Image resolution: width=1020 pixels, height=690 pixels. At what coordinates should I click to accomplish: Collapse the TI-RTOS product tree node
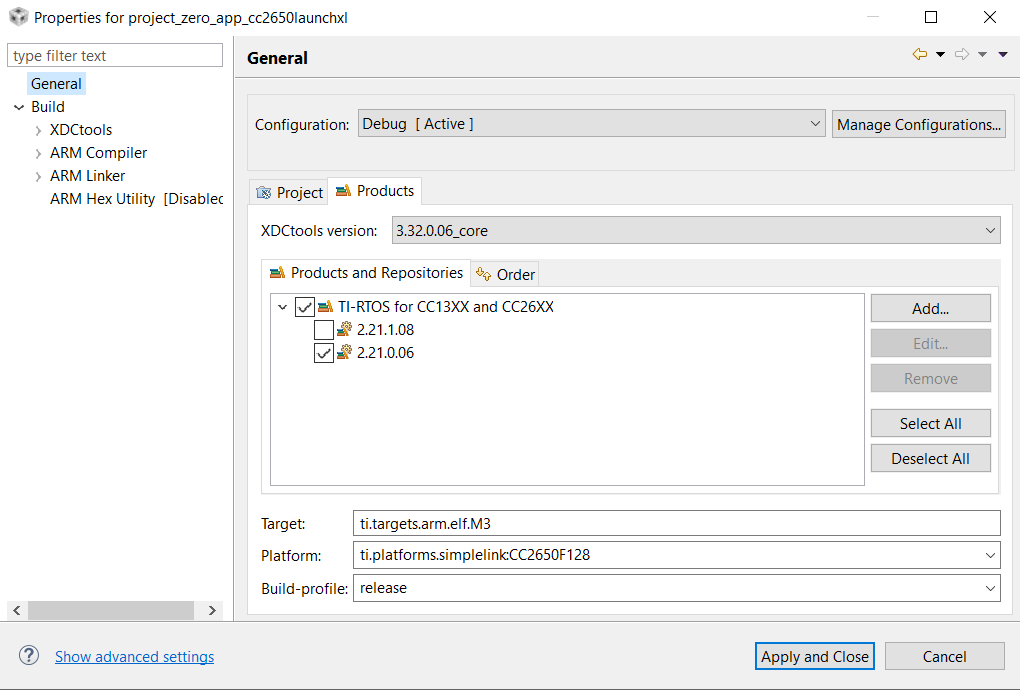click(x=282, y=306)
